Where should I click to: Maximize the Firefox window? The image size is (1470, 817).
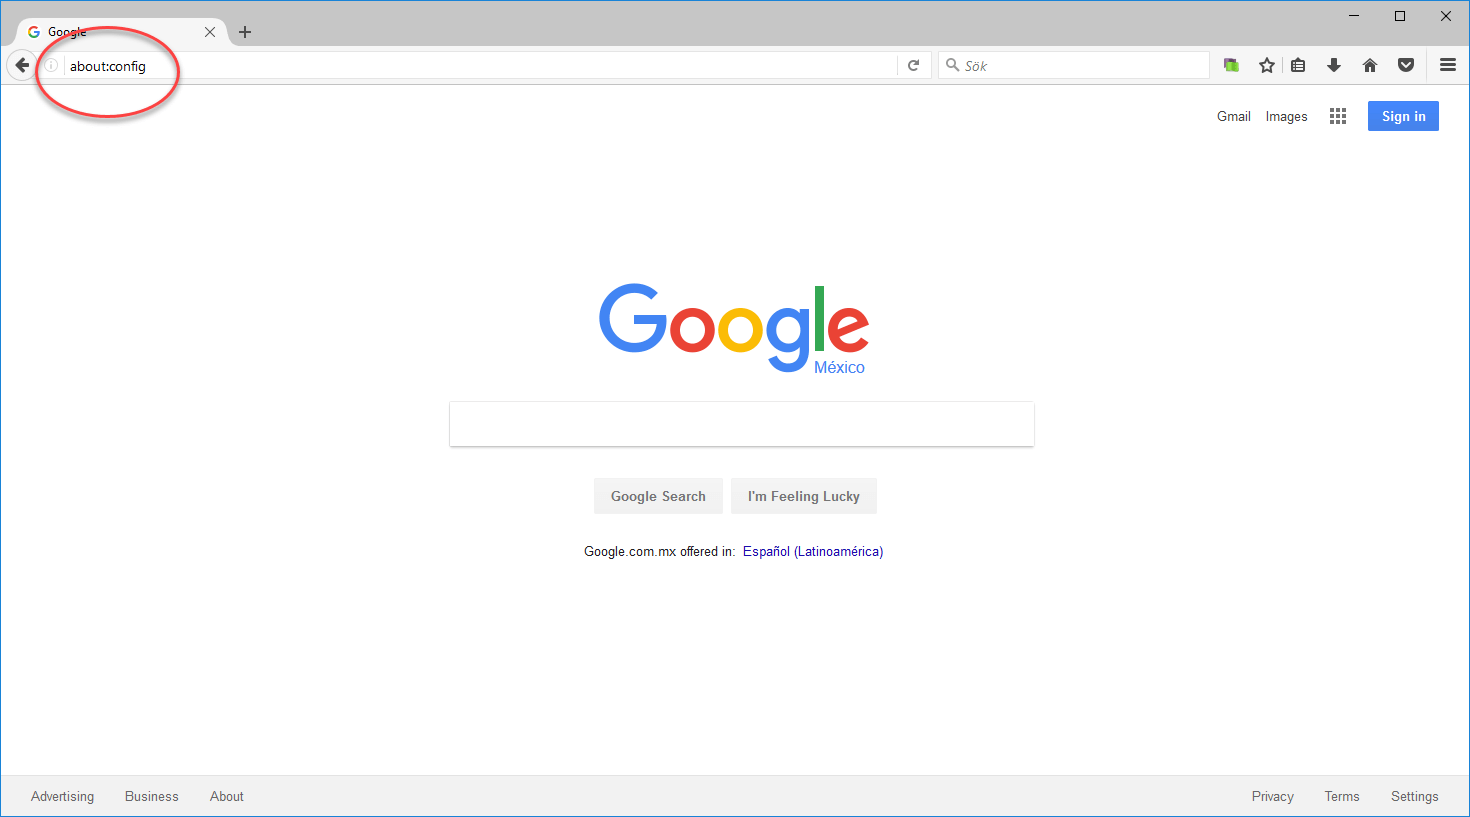tap(1400, 16)
